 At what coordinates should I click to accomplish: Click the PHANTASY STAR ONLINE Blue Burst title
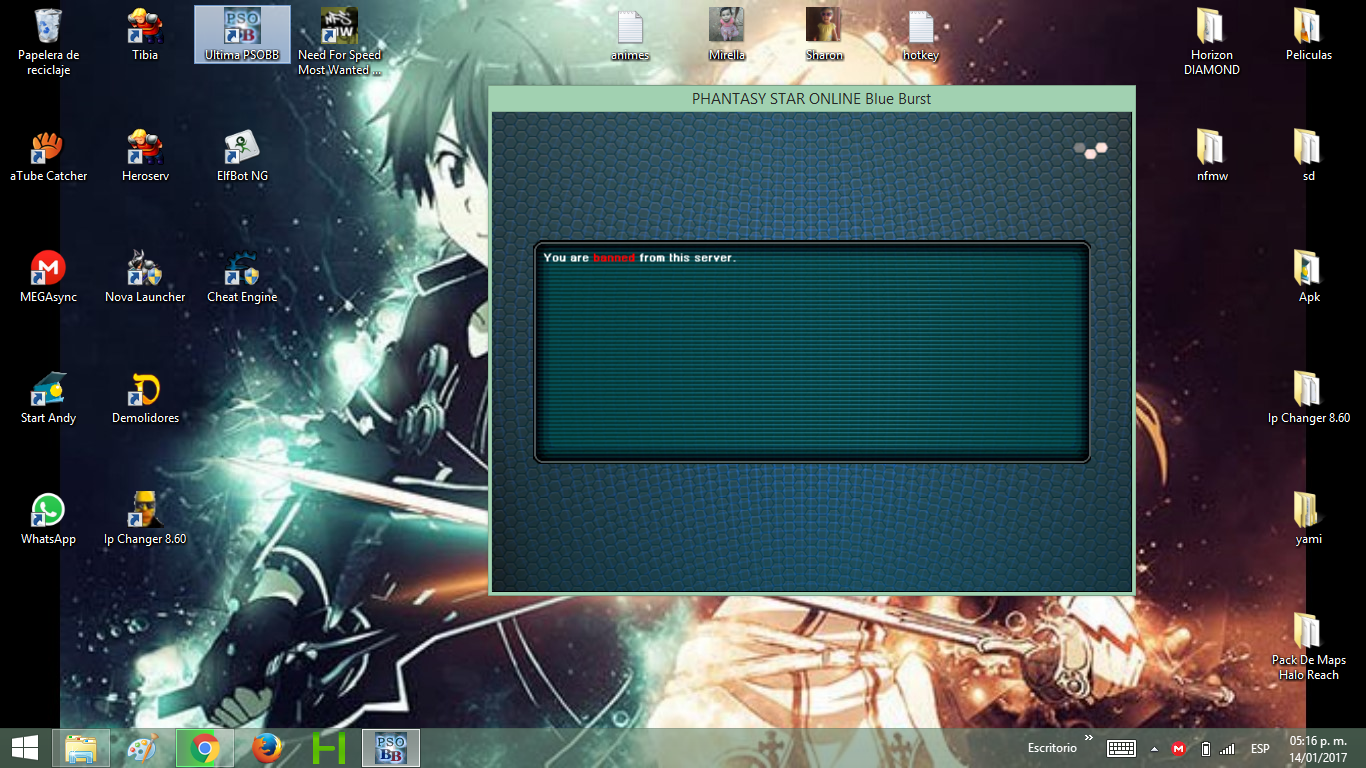coord(812,99)
